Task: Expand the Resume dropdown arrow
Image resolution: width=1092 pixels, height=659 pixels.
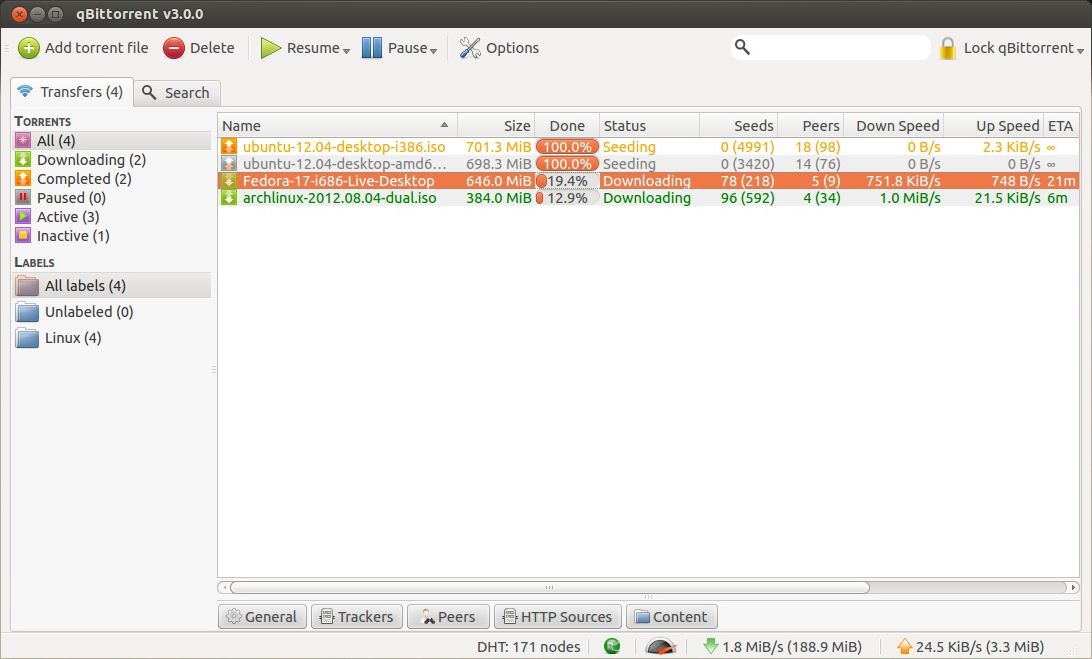Action: click(x=346, y=51)
